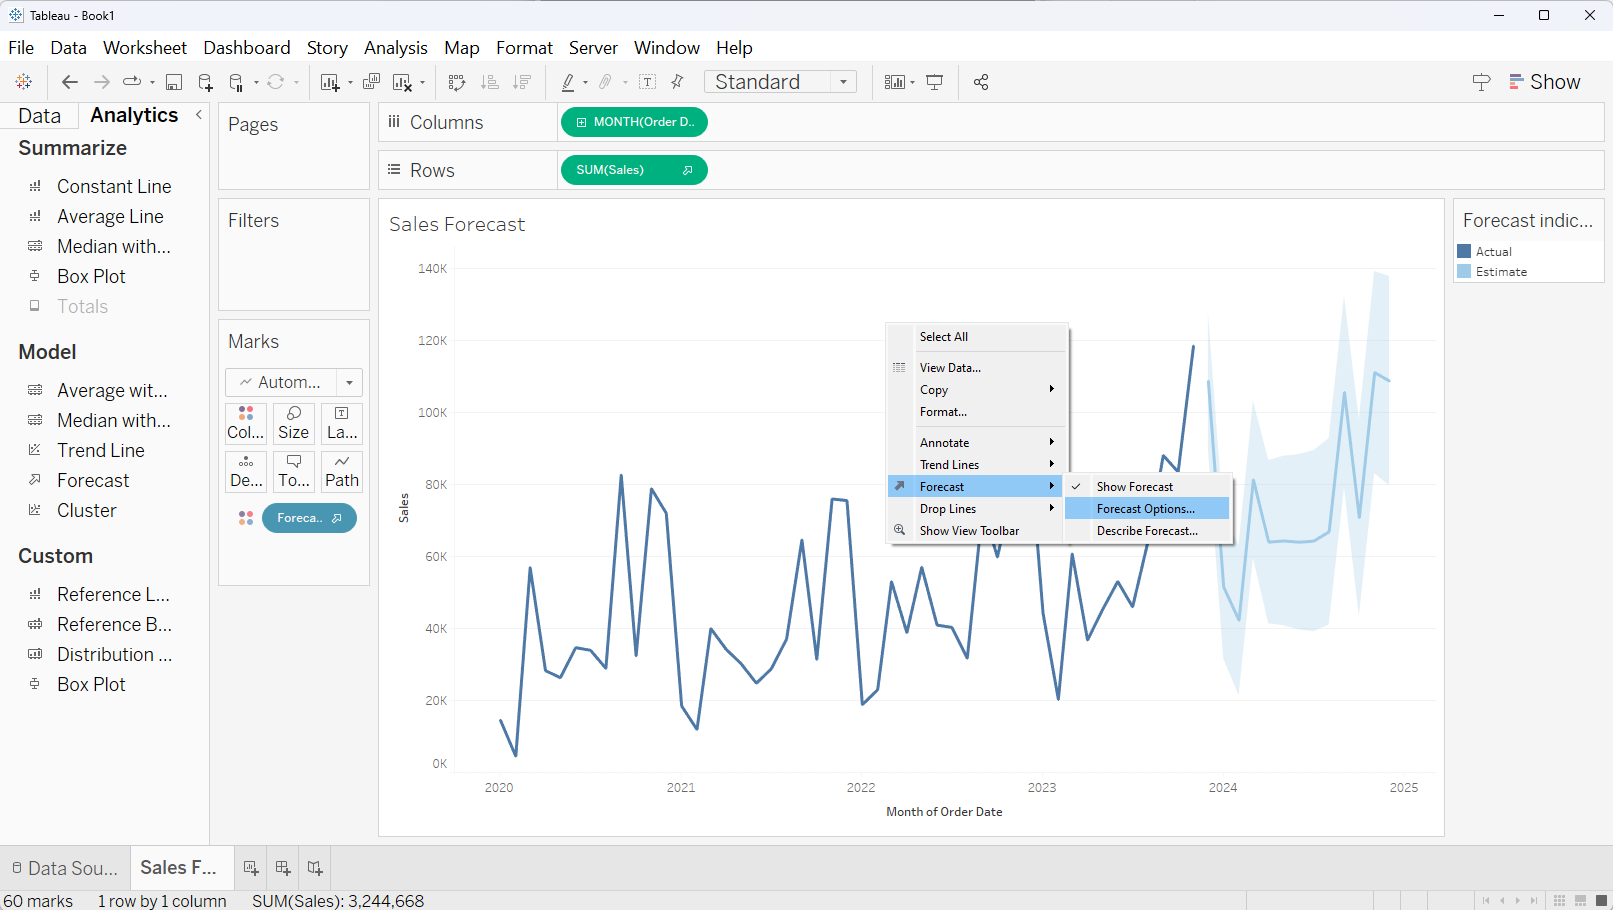Click the New Data Source icon

coord(205,82)
